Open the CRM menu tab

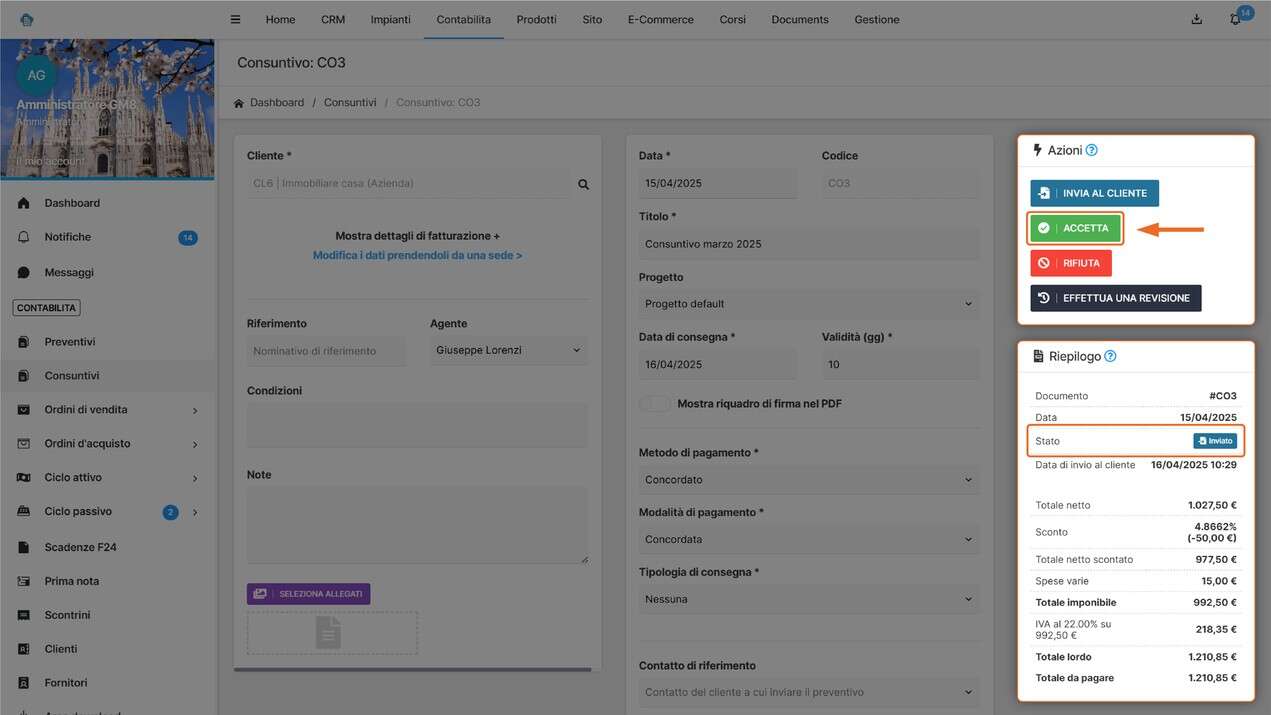(x=333, y=20)
